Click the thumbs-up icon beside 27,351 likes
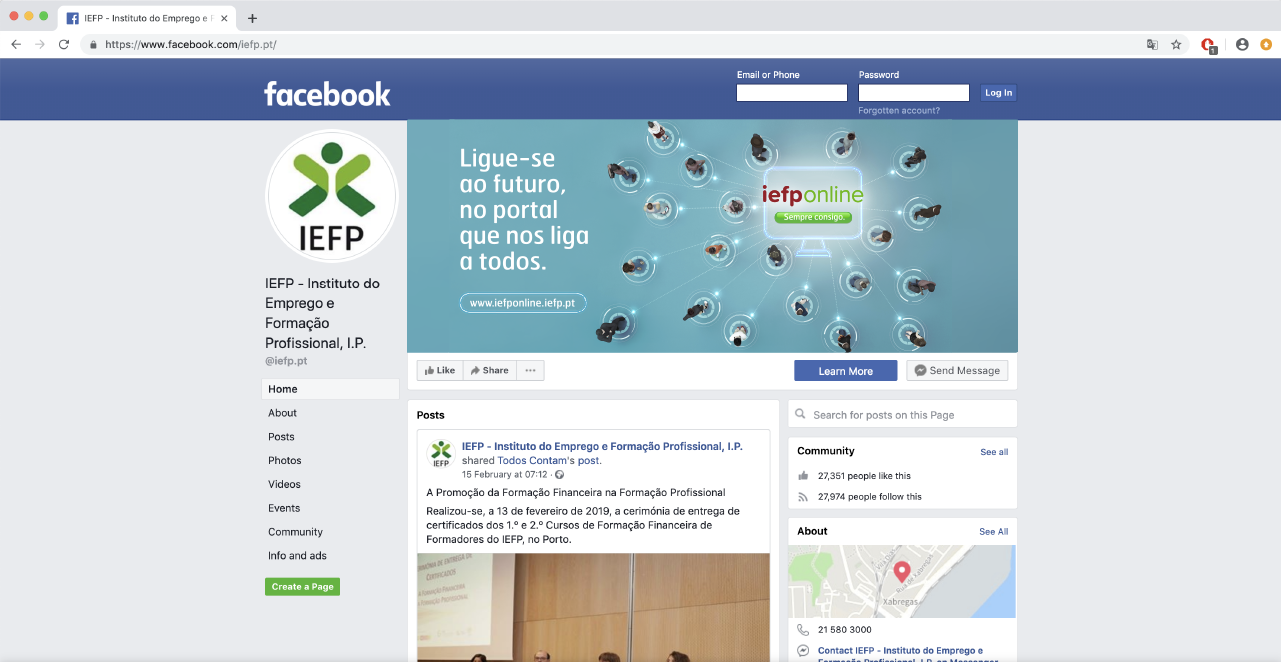The height and width of the screenshot is (663, 1281). (x=803, y=476)
